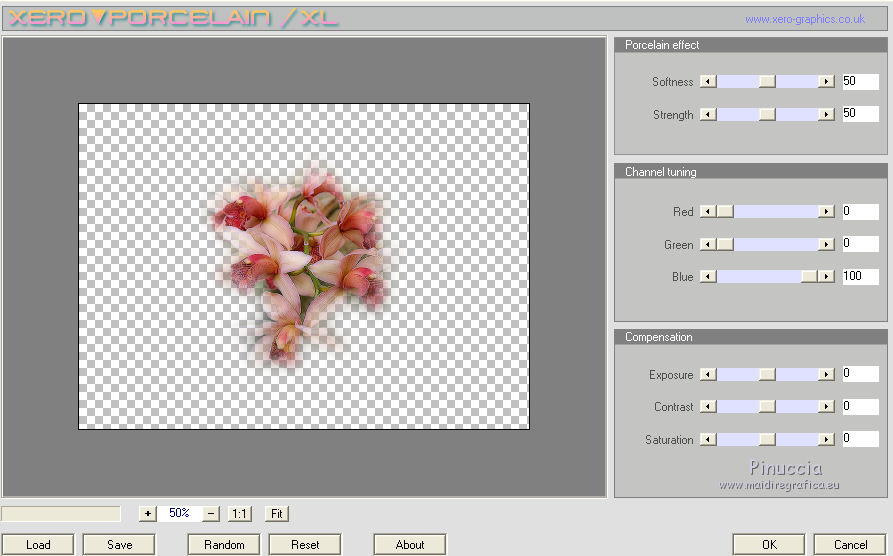Click the Contrast slider left arrow
This screenshot has height=556, width=893.
pyautogui.click(x=708, y=406)
